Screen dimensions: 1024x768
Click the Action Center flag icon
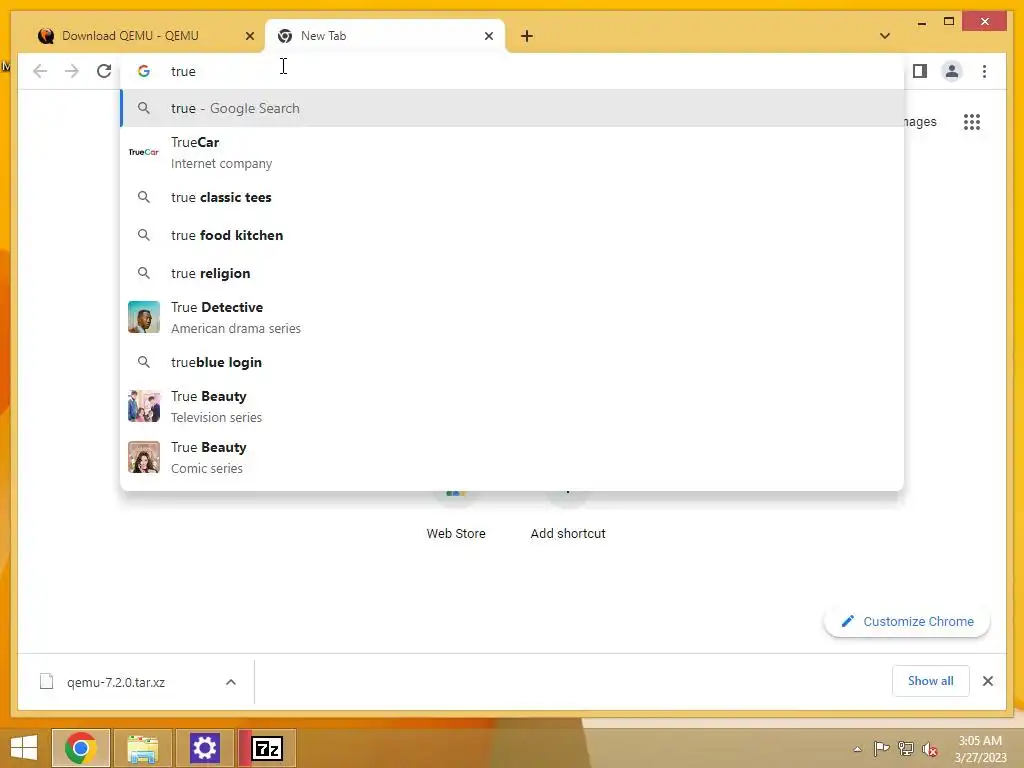pyautogui.click(x=881, y=749)
